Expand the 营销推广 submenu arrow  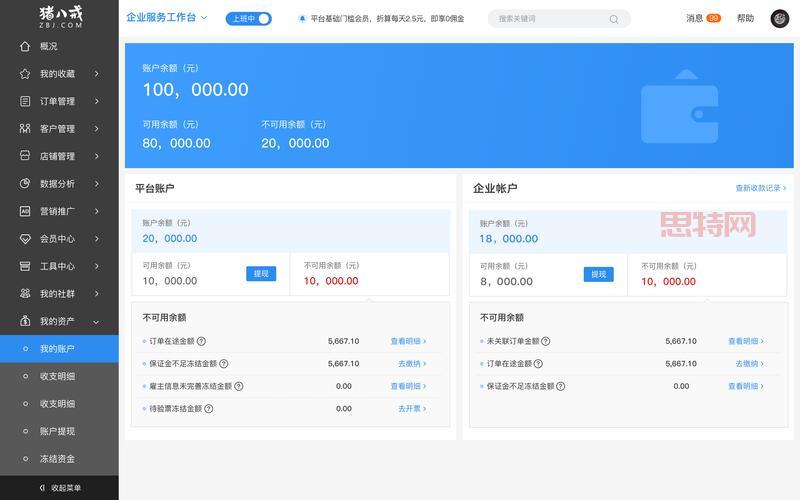[96, 211]
